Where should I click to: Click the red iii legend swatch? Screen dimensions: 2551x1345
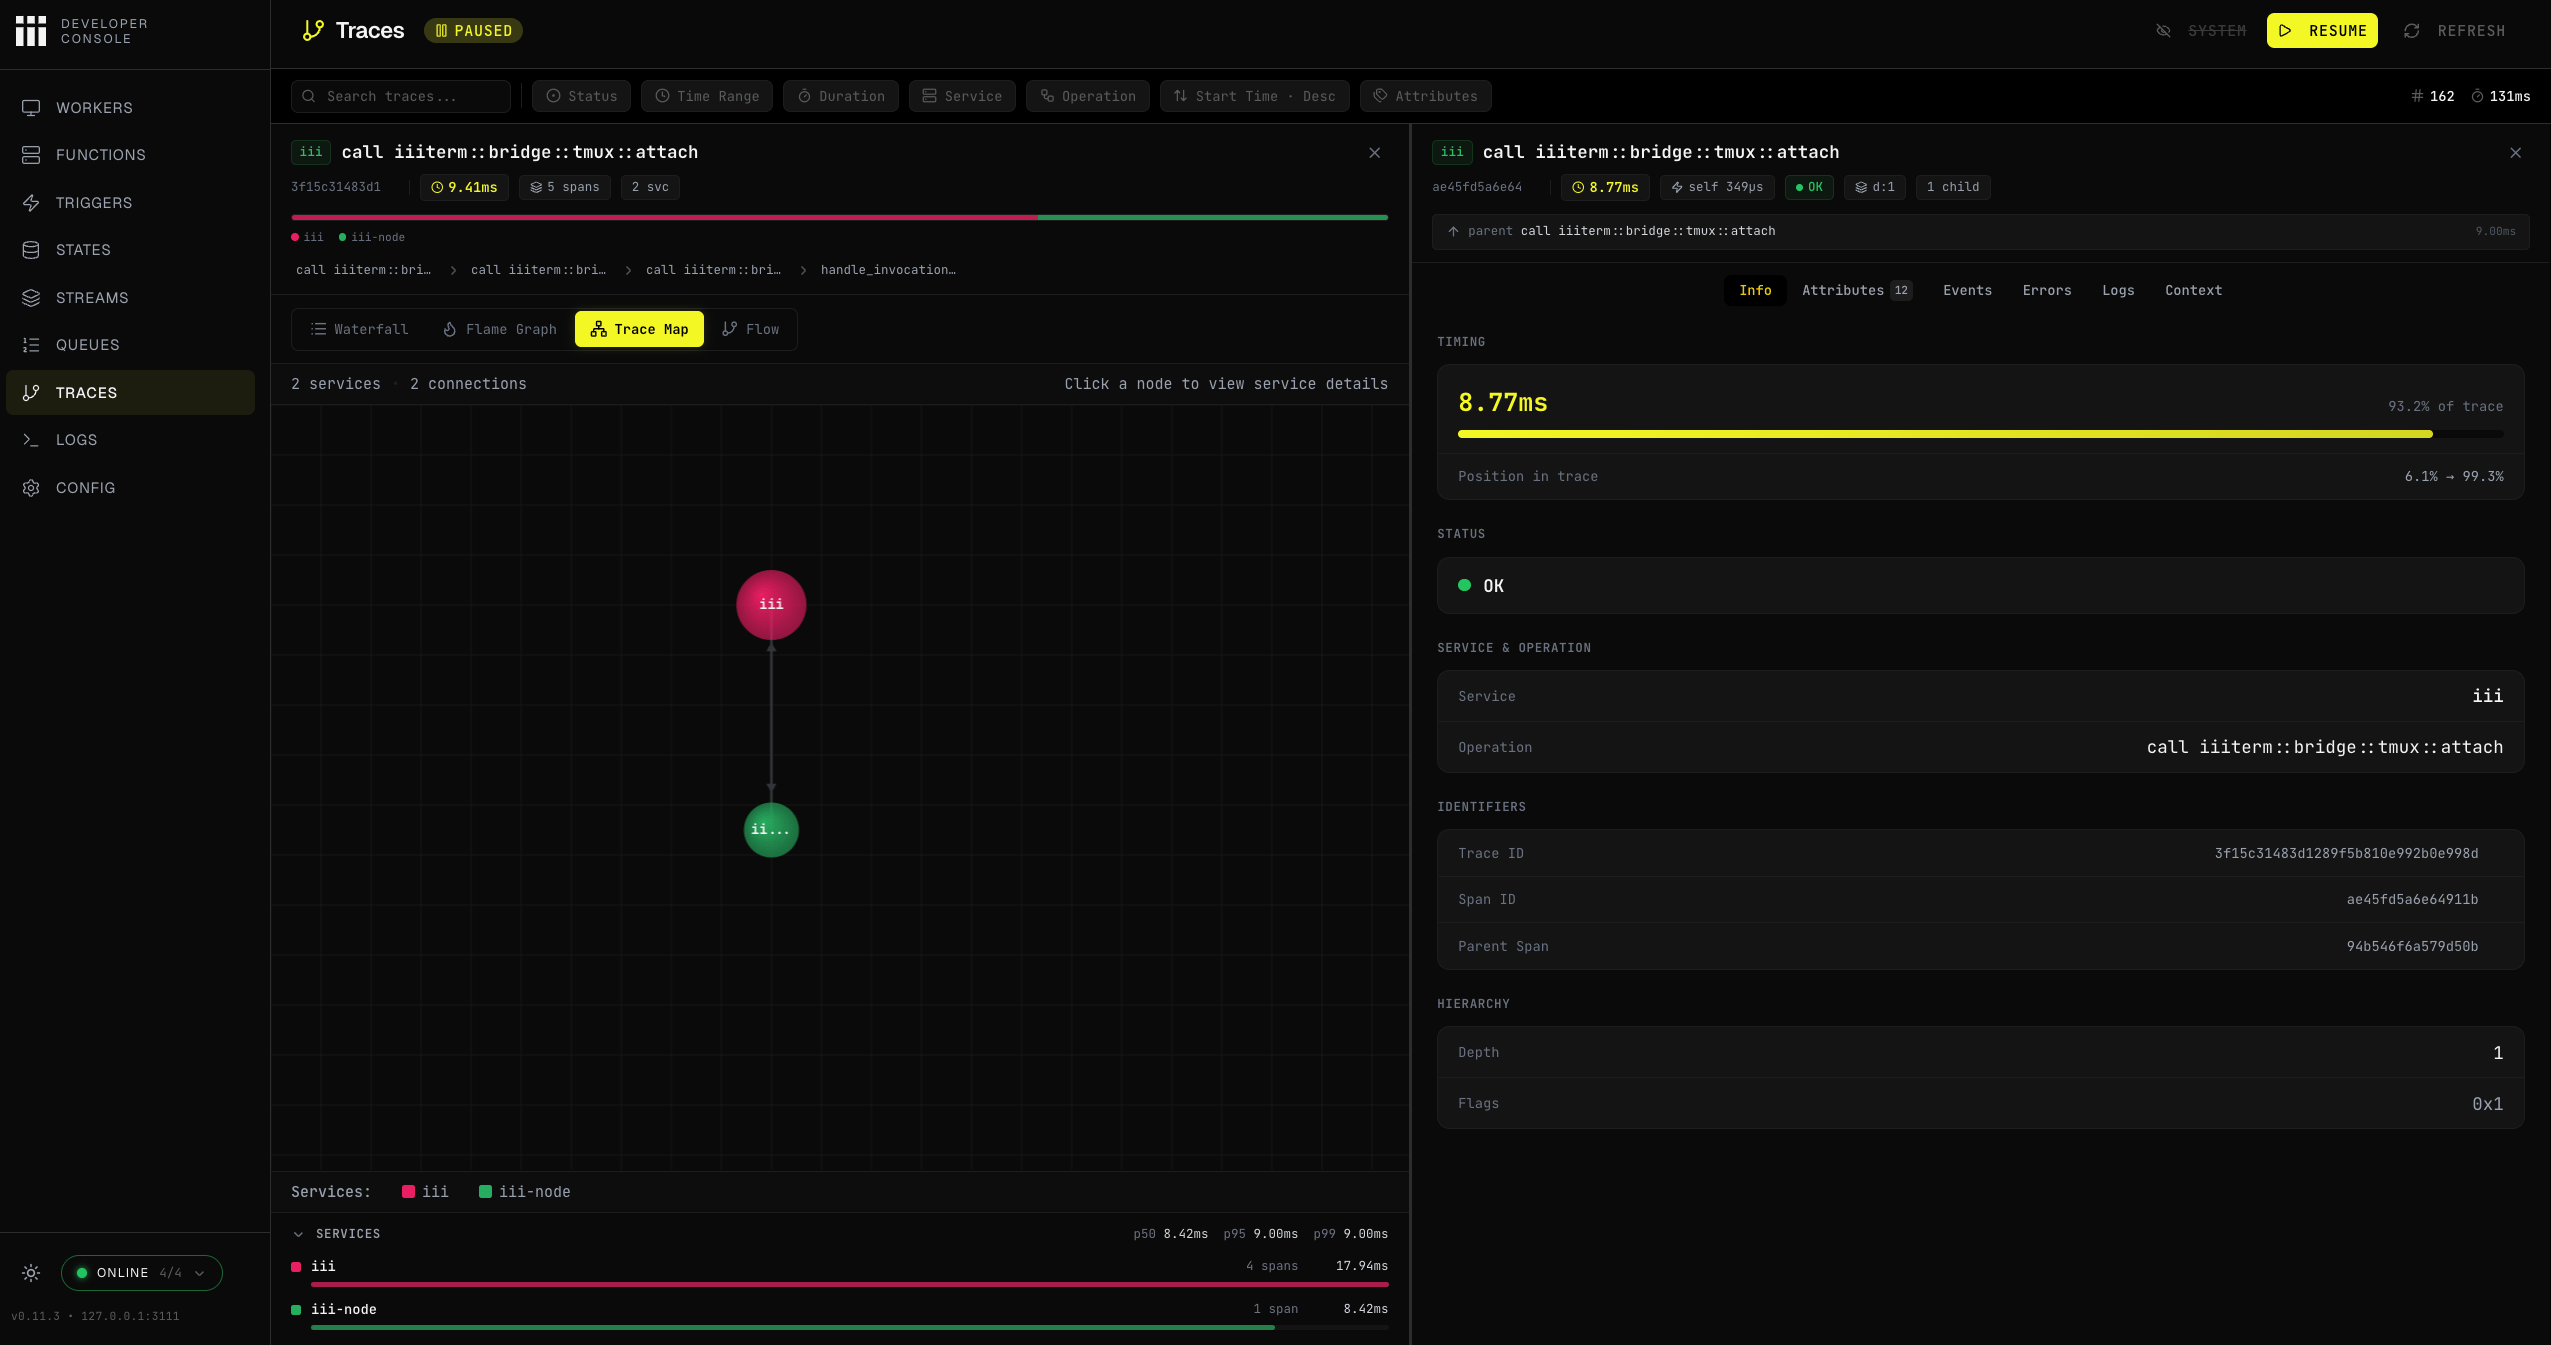coord(408,1192)
